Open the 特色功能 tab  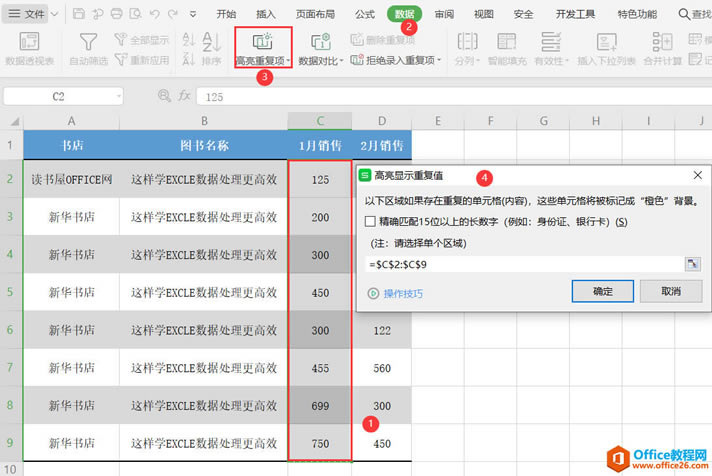pos(637,14)
